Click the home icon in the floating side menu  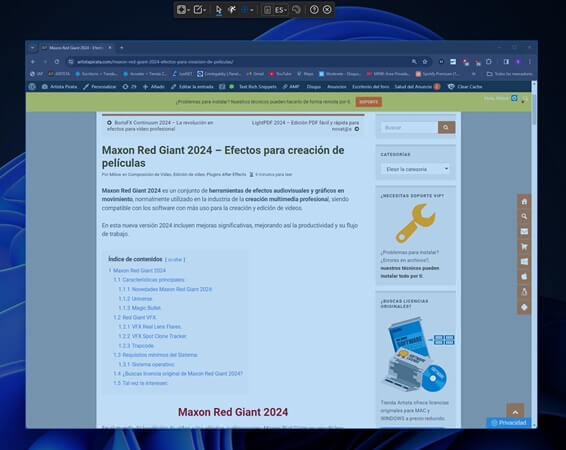(524, 202)
